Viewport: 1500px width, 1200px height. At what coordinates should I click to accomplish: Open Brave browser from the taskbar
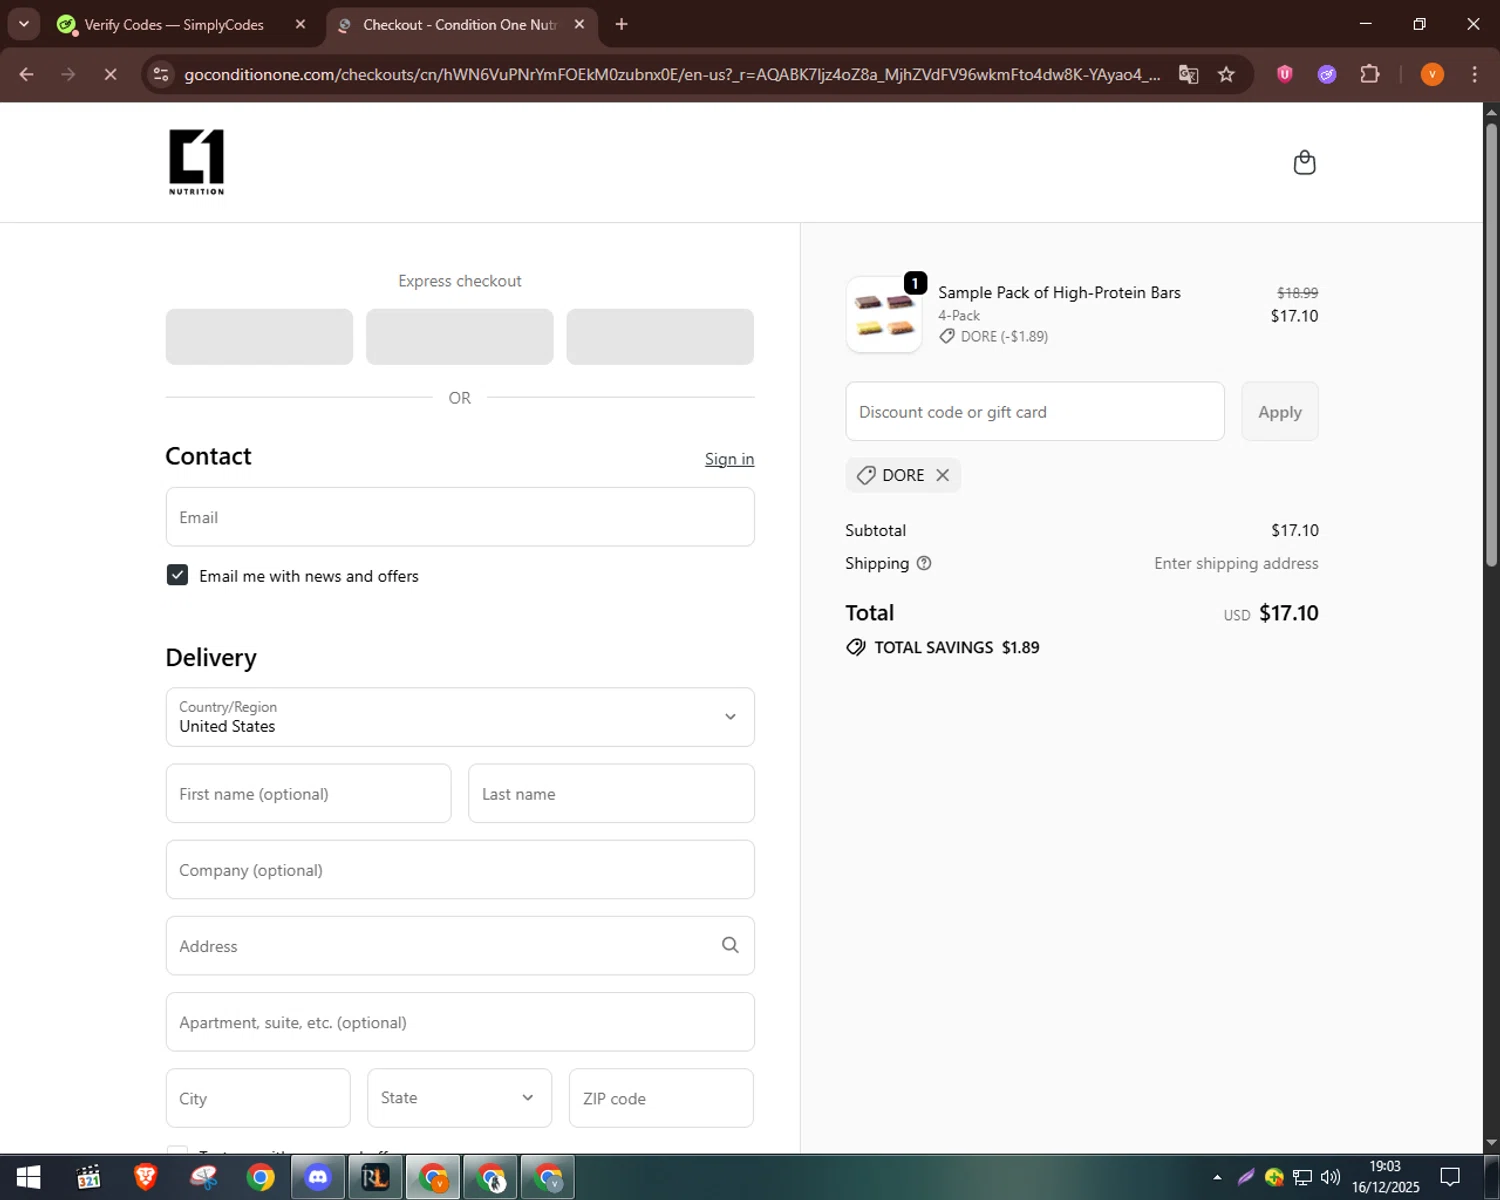coord(146,1178)
